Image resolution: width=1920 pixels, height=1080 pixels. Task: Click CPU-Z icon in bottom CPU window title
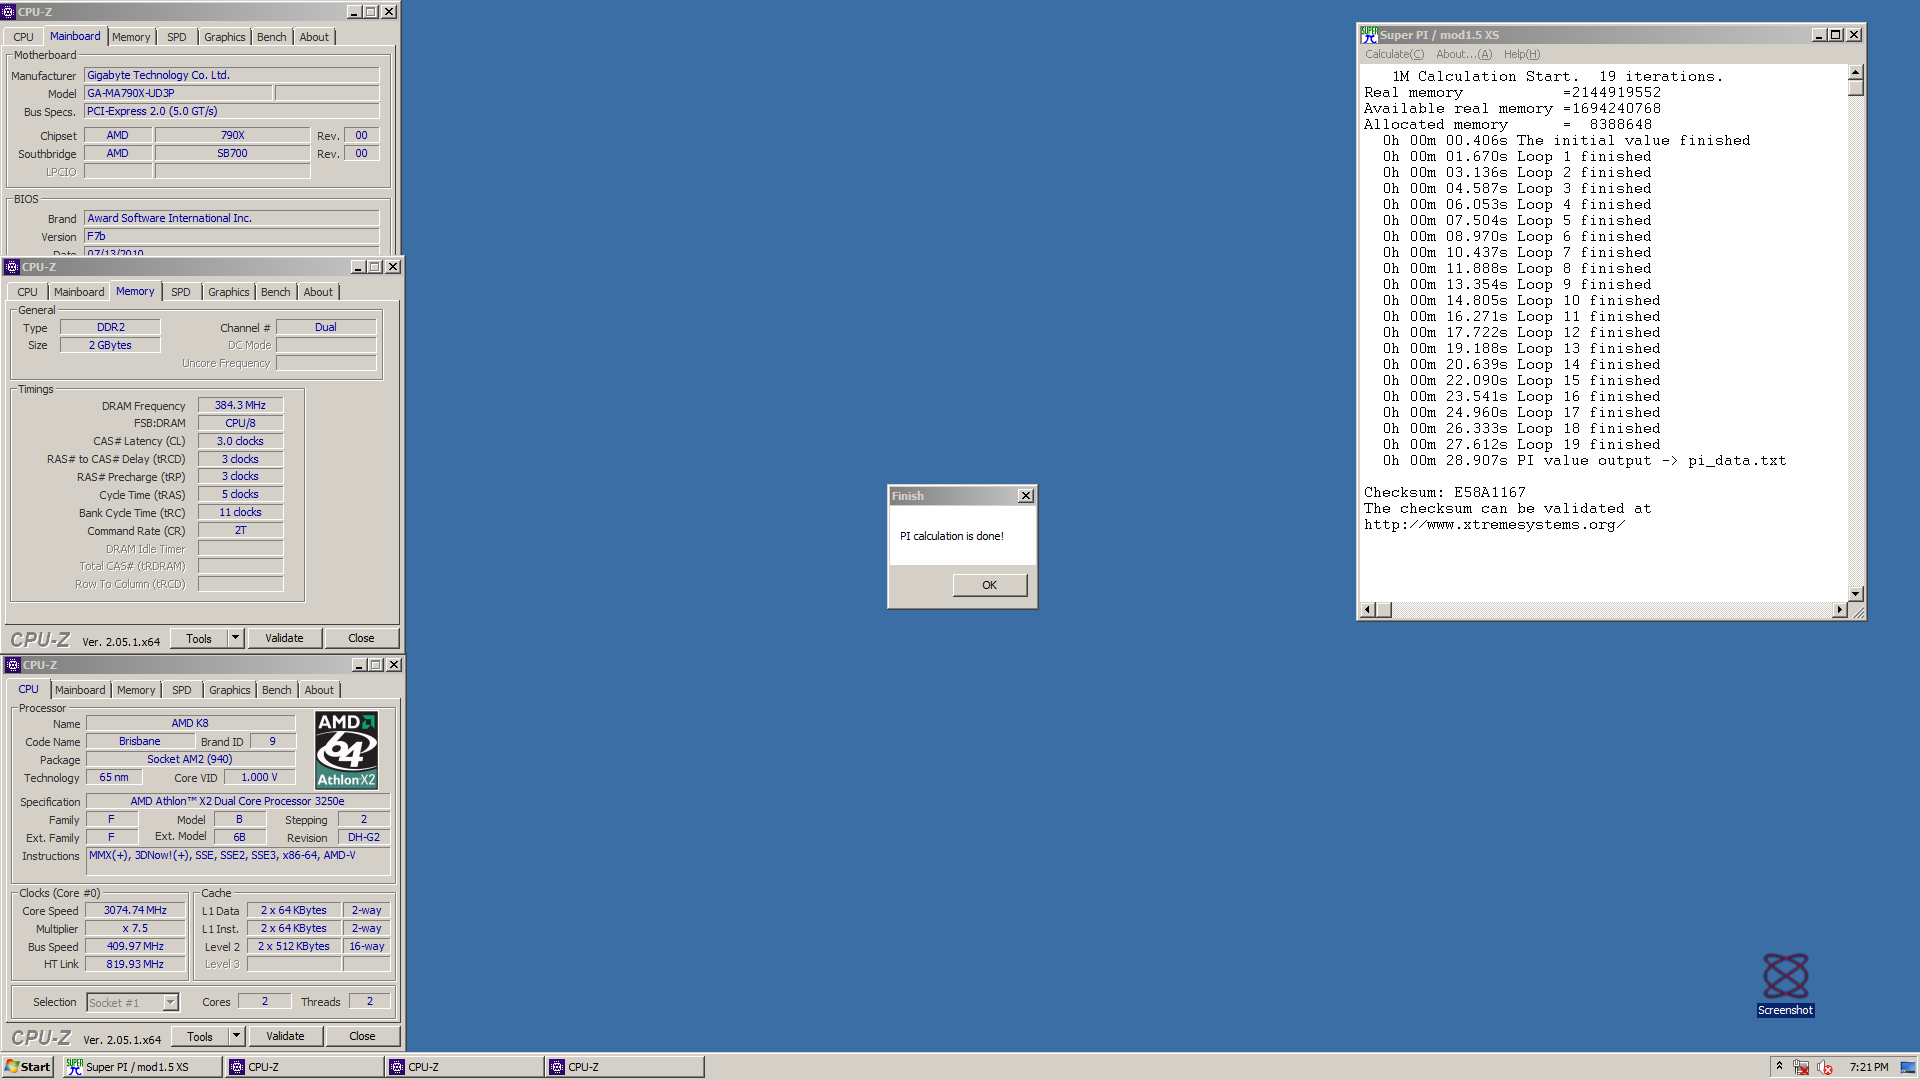click(13, 665)
